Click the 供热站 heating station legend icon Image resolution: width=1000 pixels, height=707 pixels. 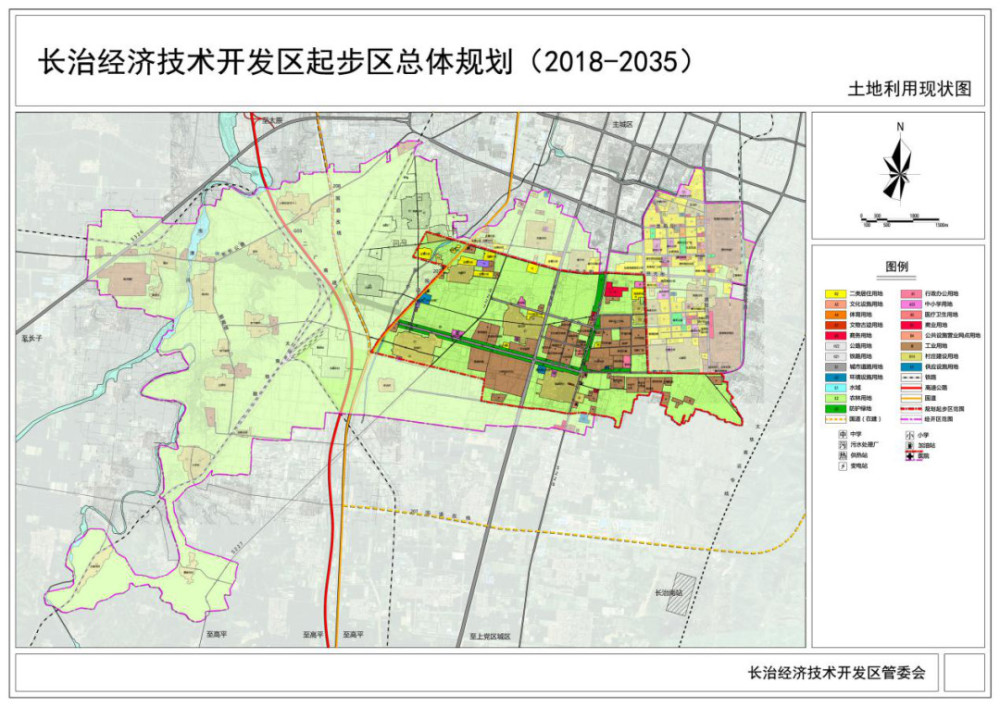tap(843, 455)
